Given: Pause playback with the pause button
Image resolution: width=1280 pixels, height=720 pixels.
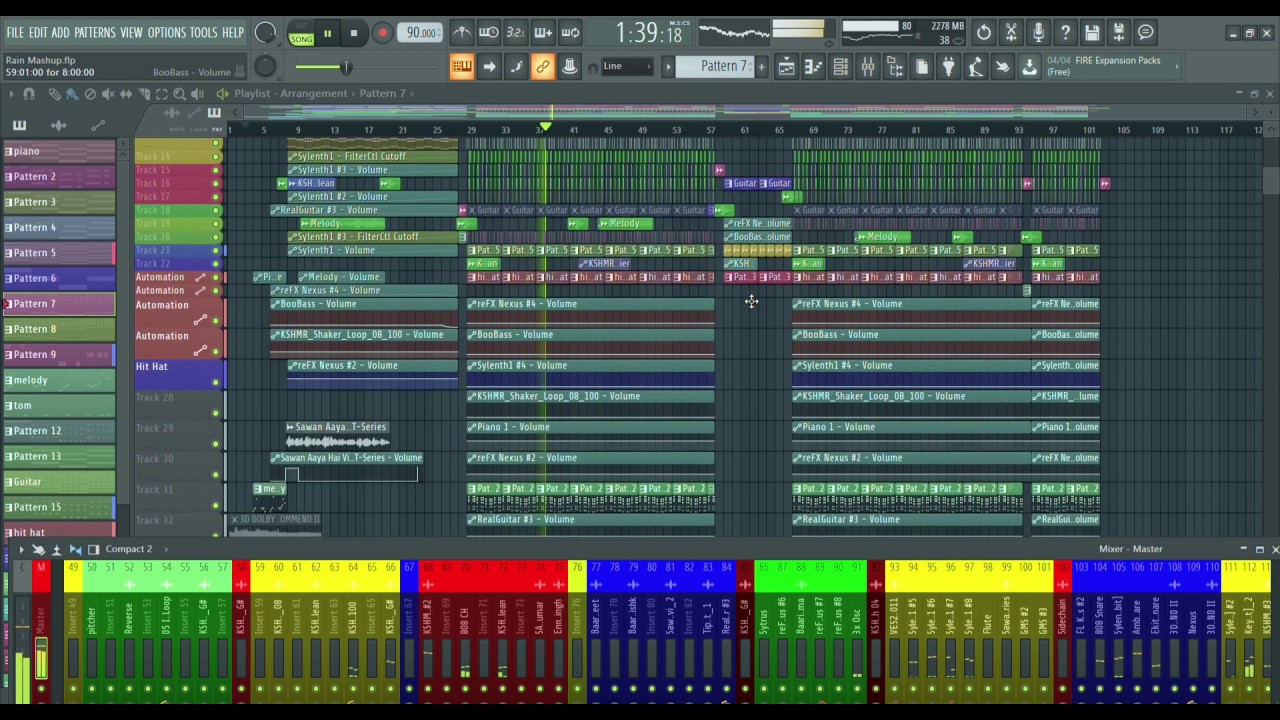Looking at the screenshot, I should pyautogui.click(x=327, y=33).
